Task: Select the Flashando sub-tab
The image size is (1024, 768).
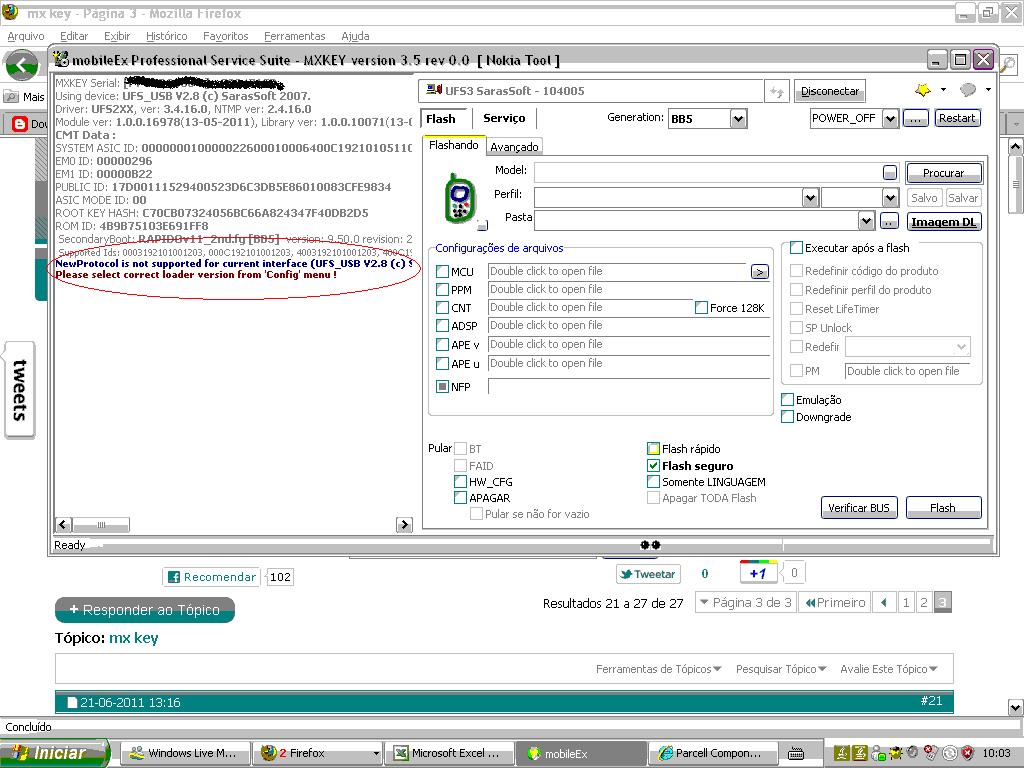Action: (454, 145)
